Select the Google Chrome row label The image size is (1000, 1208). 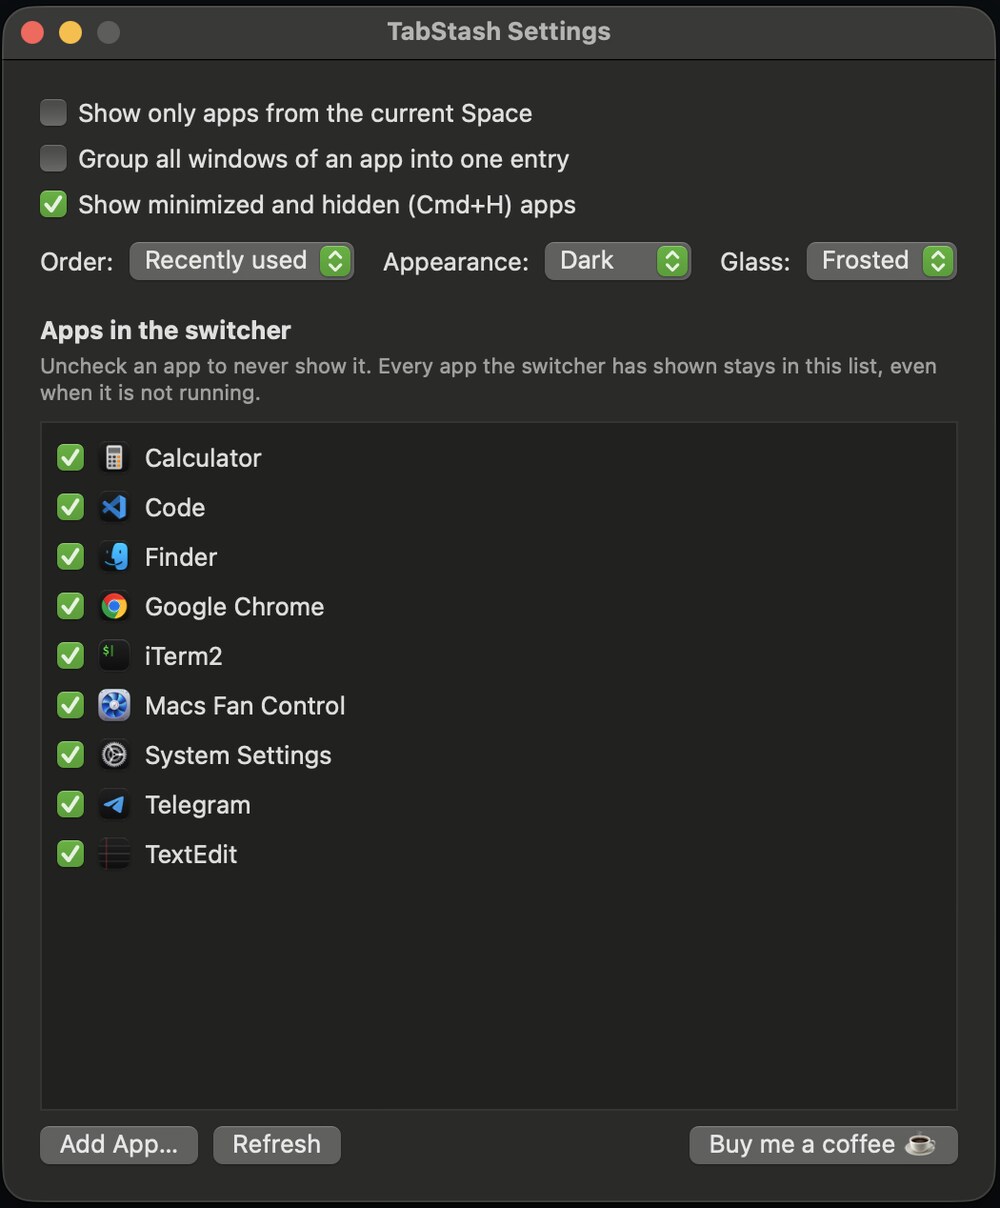(x=234, y=607)
